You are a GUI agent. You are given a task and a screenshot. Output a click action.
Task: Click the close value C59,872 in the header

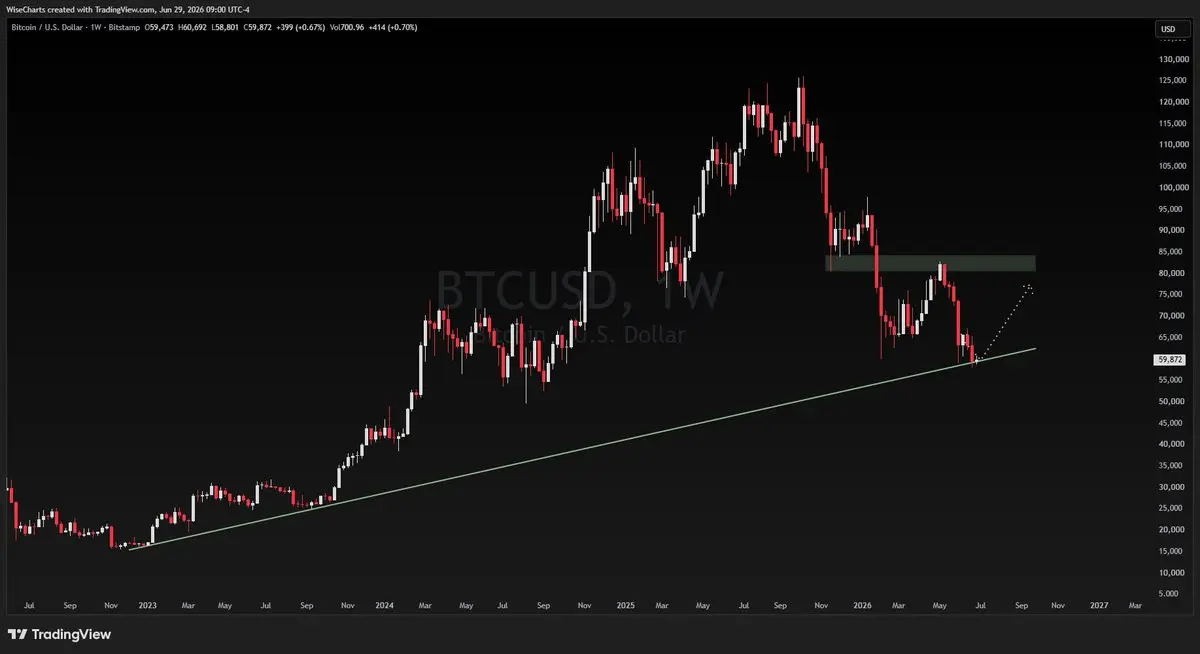coord(258,27)
